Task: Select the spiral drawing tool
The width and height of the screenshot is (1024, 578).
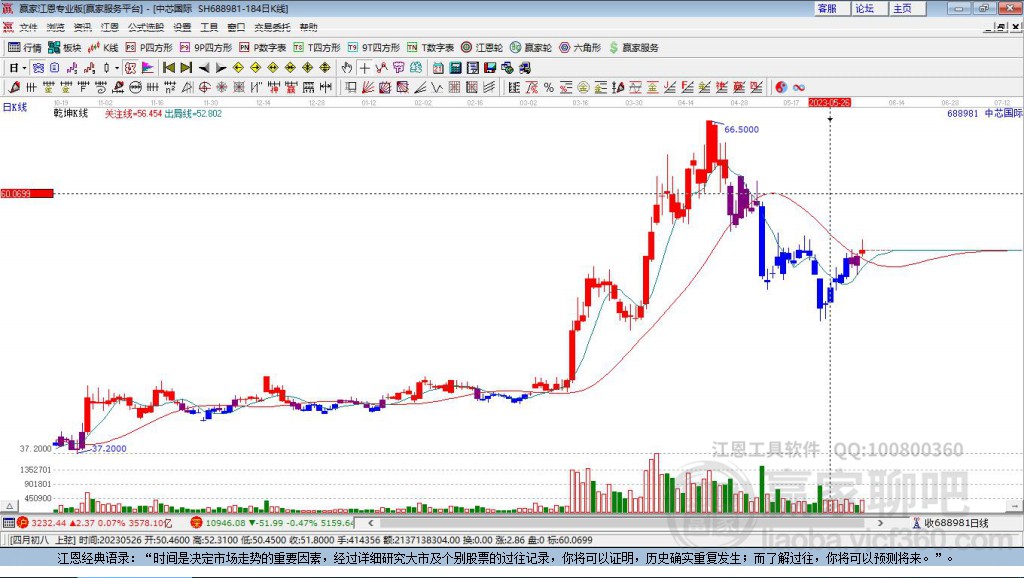Action: click(x=101, y=88)
